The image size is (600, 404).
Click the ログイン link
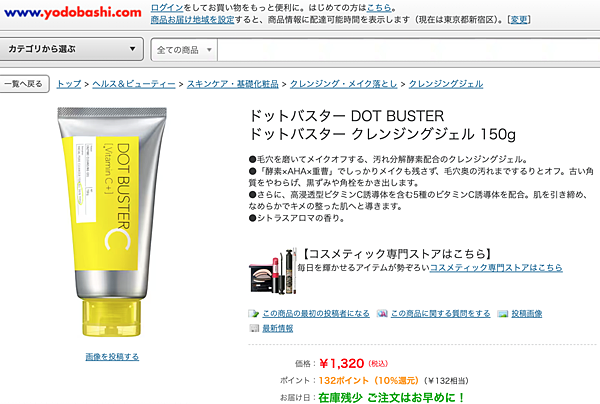pos(167,7)
